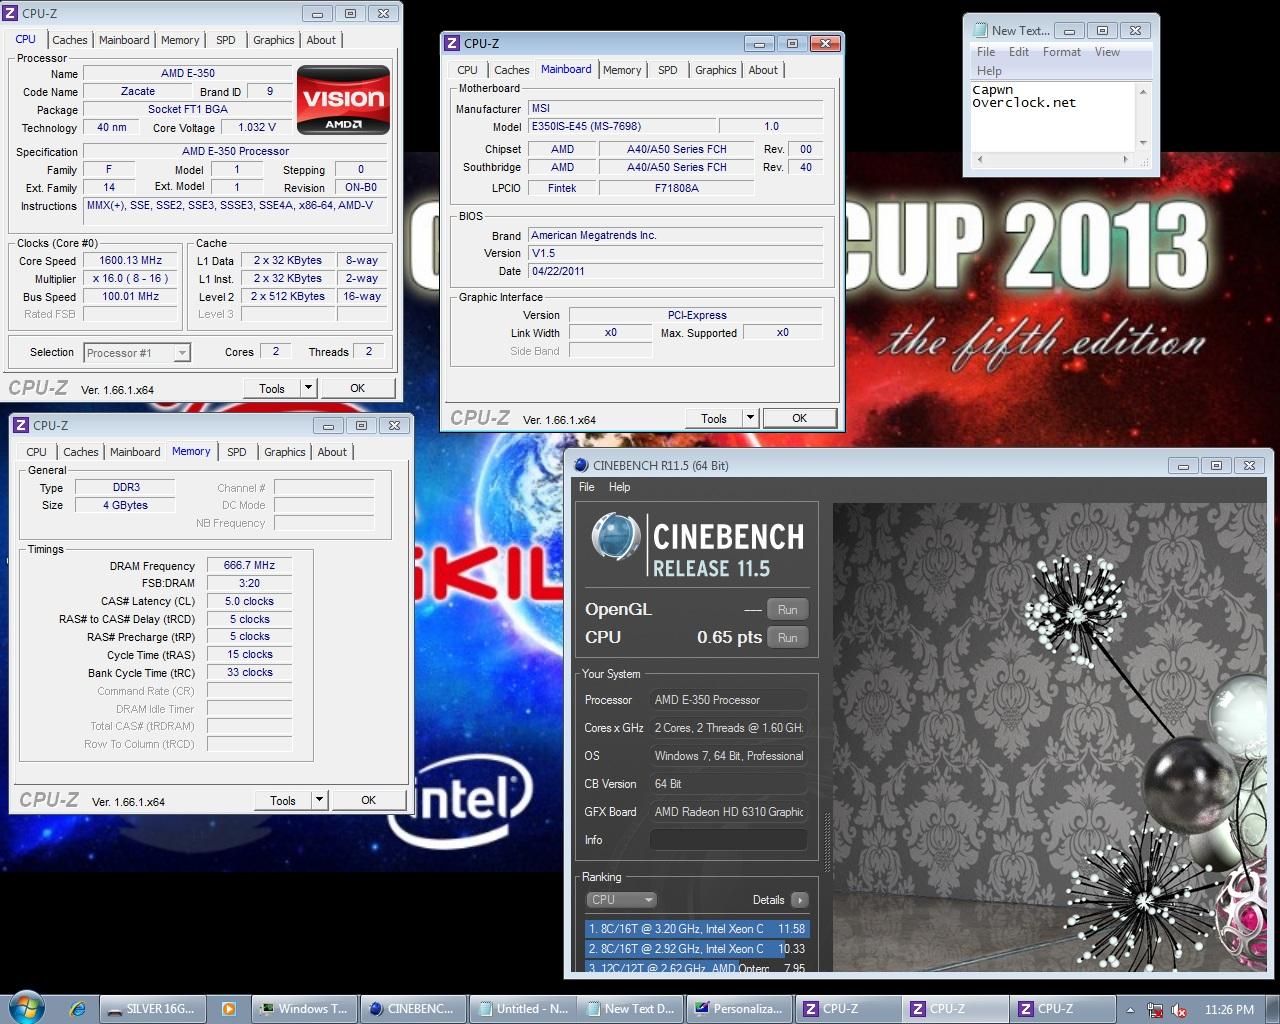Image resolution: width=1280 pixels, height=1024 pixels.
Task: Open the File menu in Cinebench
Action: coord(587,487)
